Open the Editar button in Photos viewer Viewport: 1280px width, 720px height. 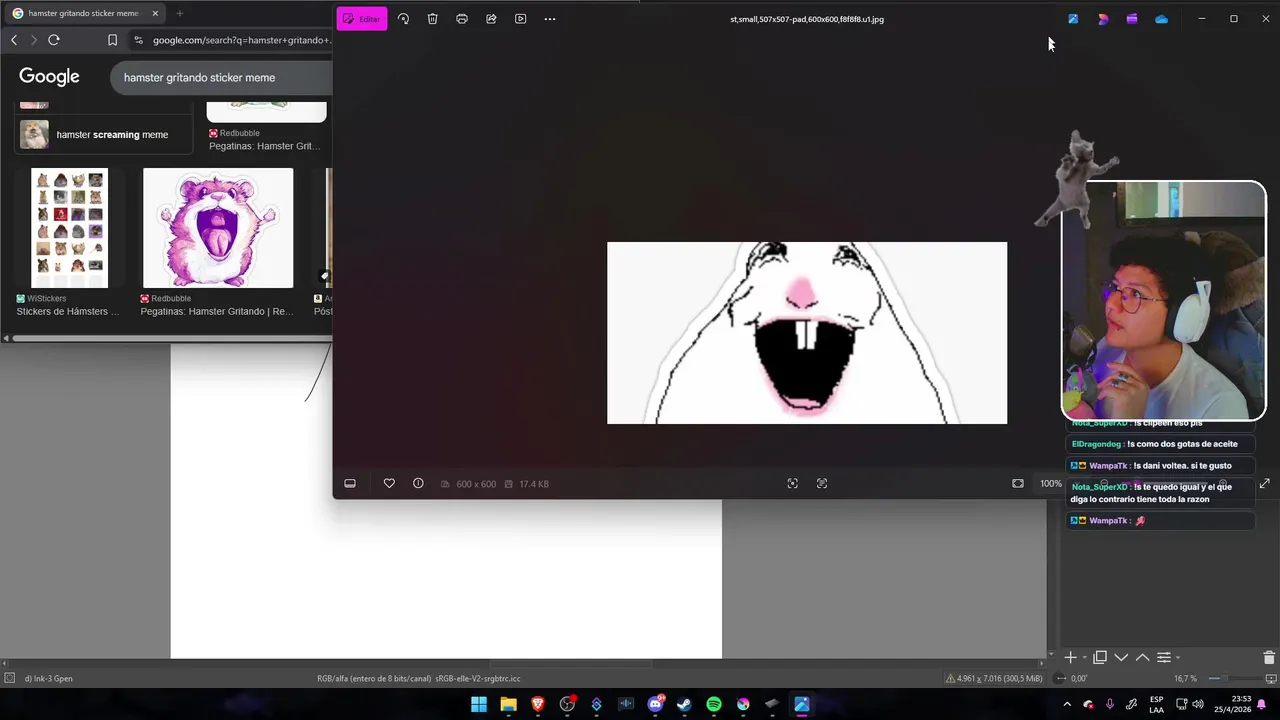[x=362, y=19]
